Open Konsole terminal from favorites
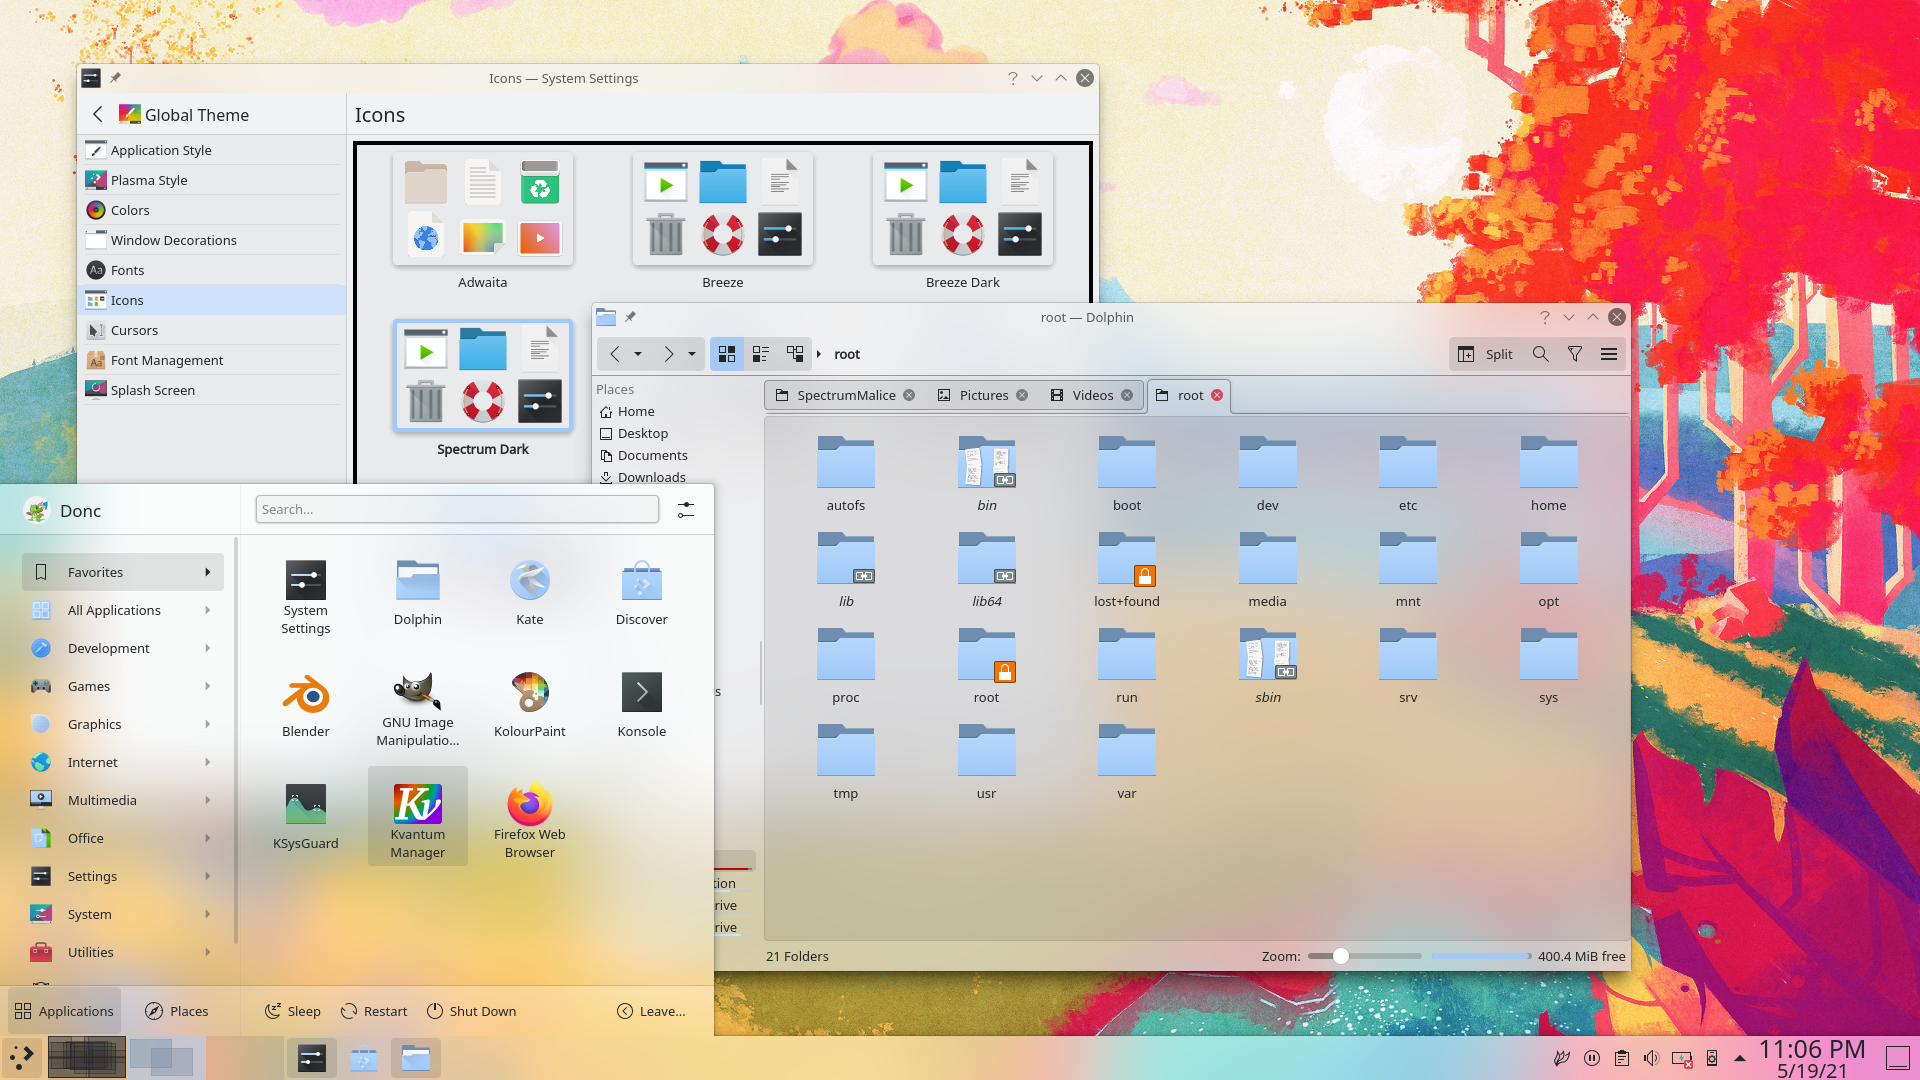 click(641, 705)
